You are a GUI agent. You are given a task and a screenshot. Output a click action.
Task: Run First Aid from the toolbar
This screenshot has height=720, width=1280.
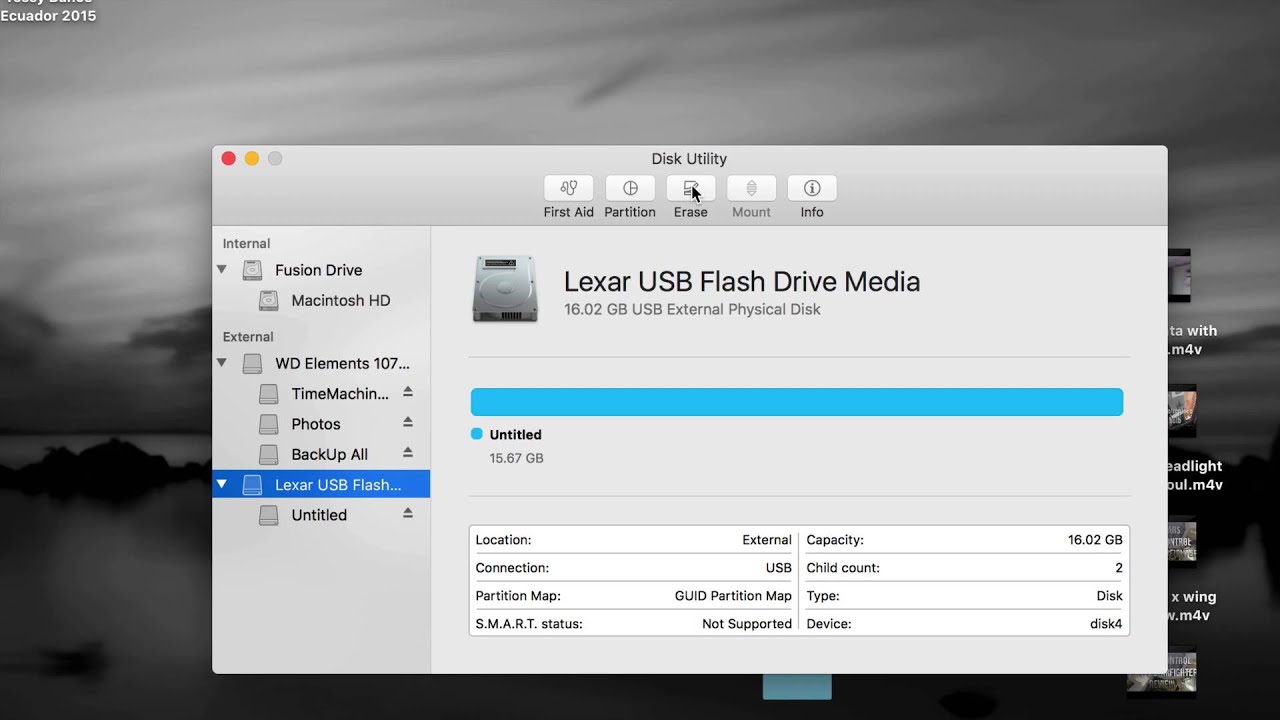(569, 188)
